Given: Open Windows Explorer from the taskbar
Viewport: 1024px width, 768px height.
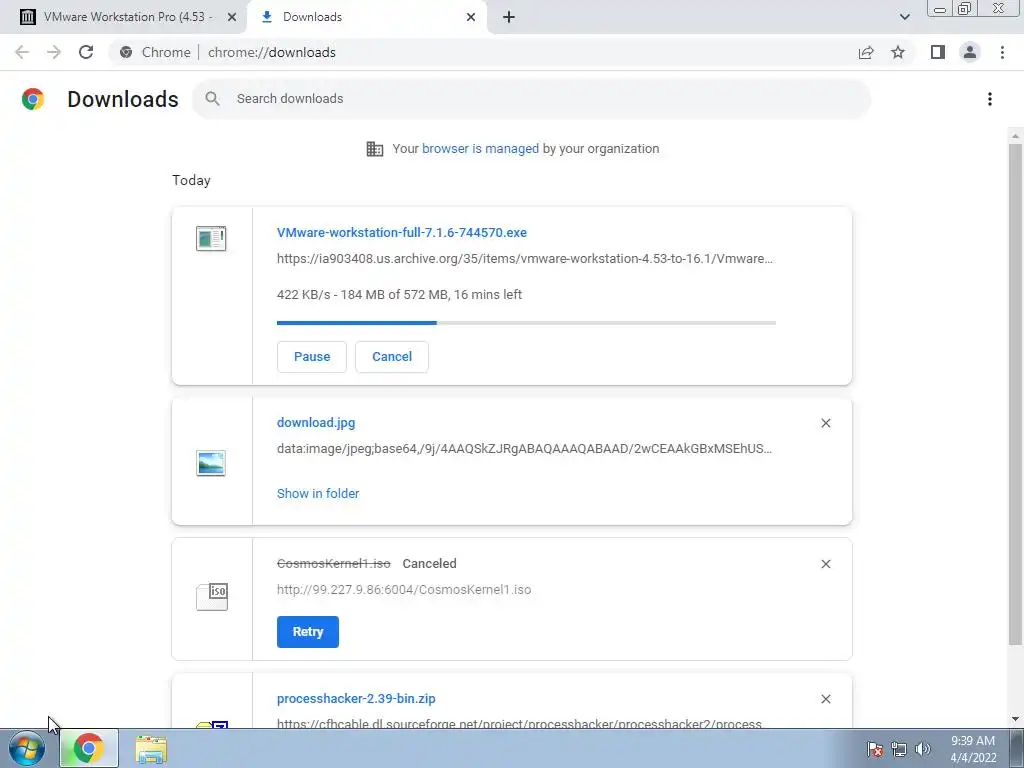Looking at the screenshot, I should pos(151,749).
